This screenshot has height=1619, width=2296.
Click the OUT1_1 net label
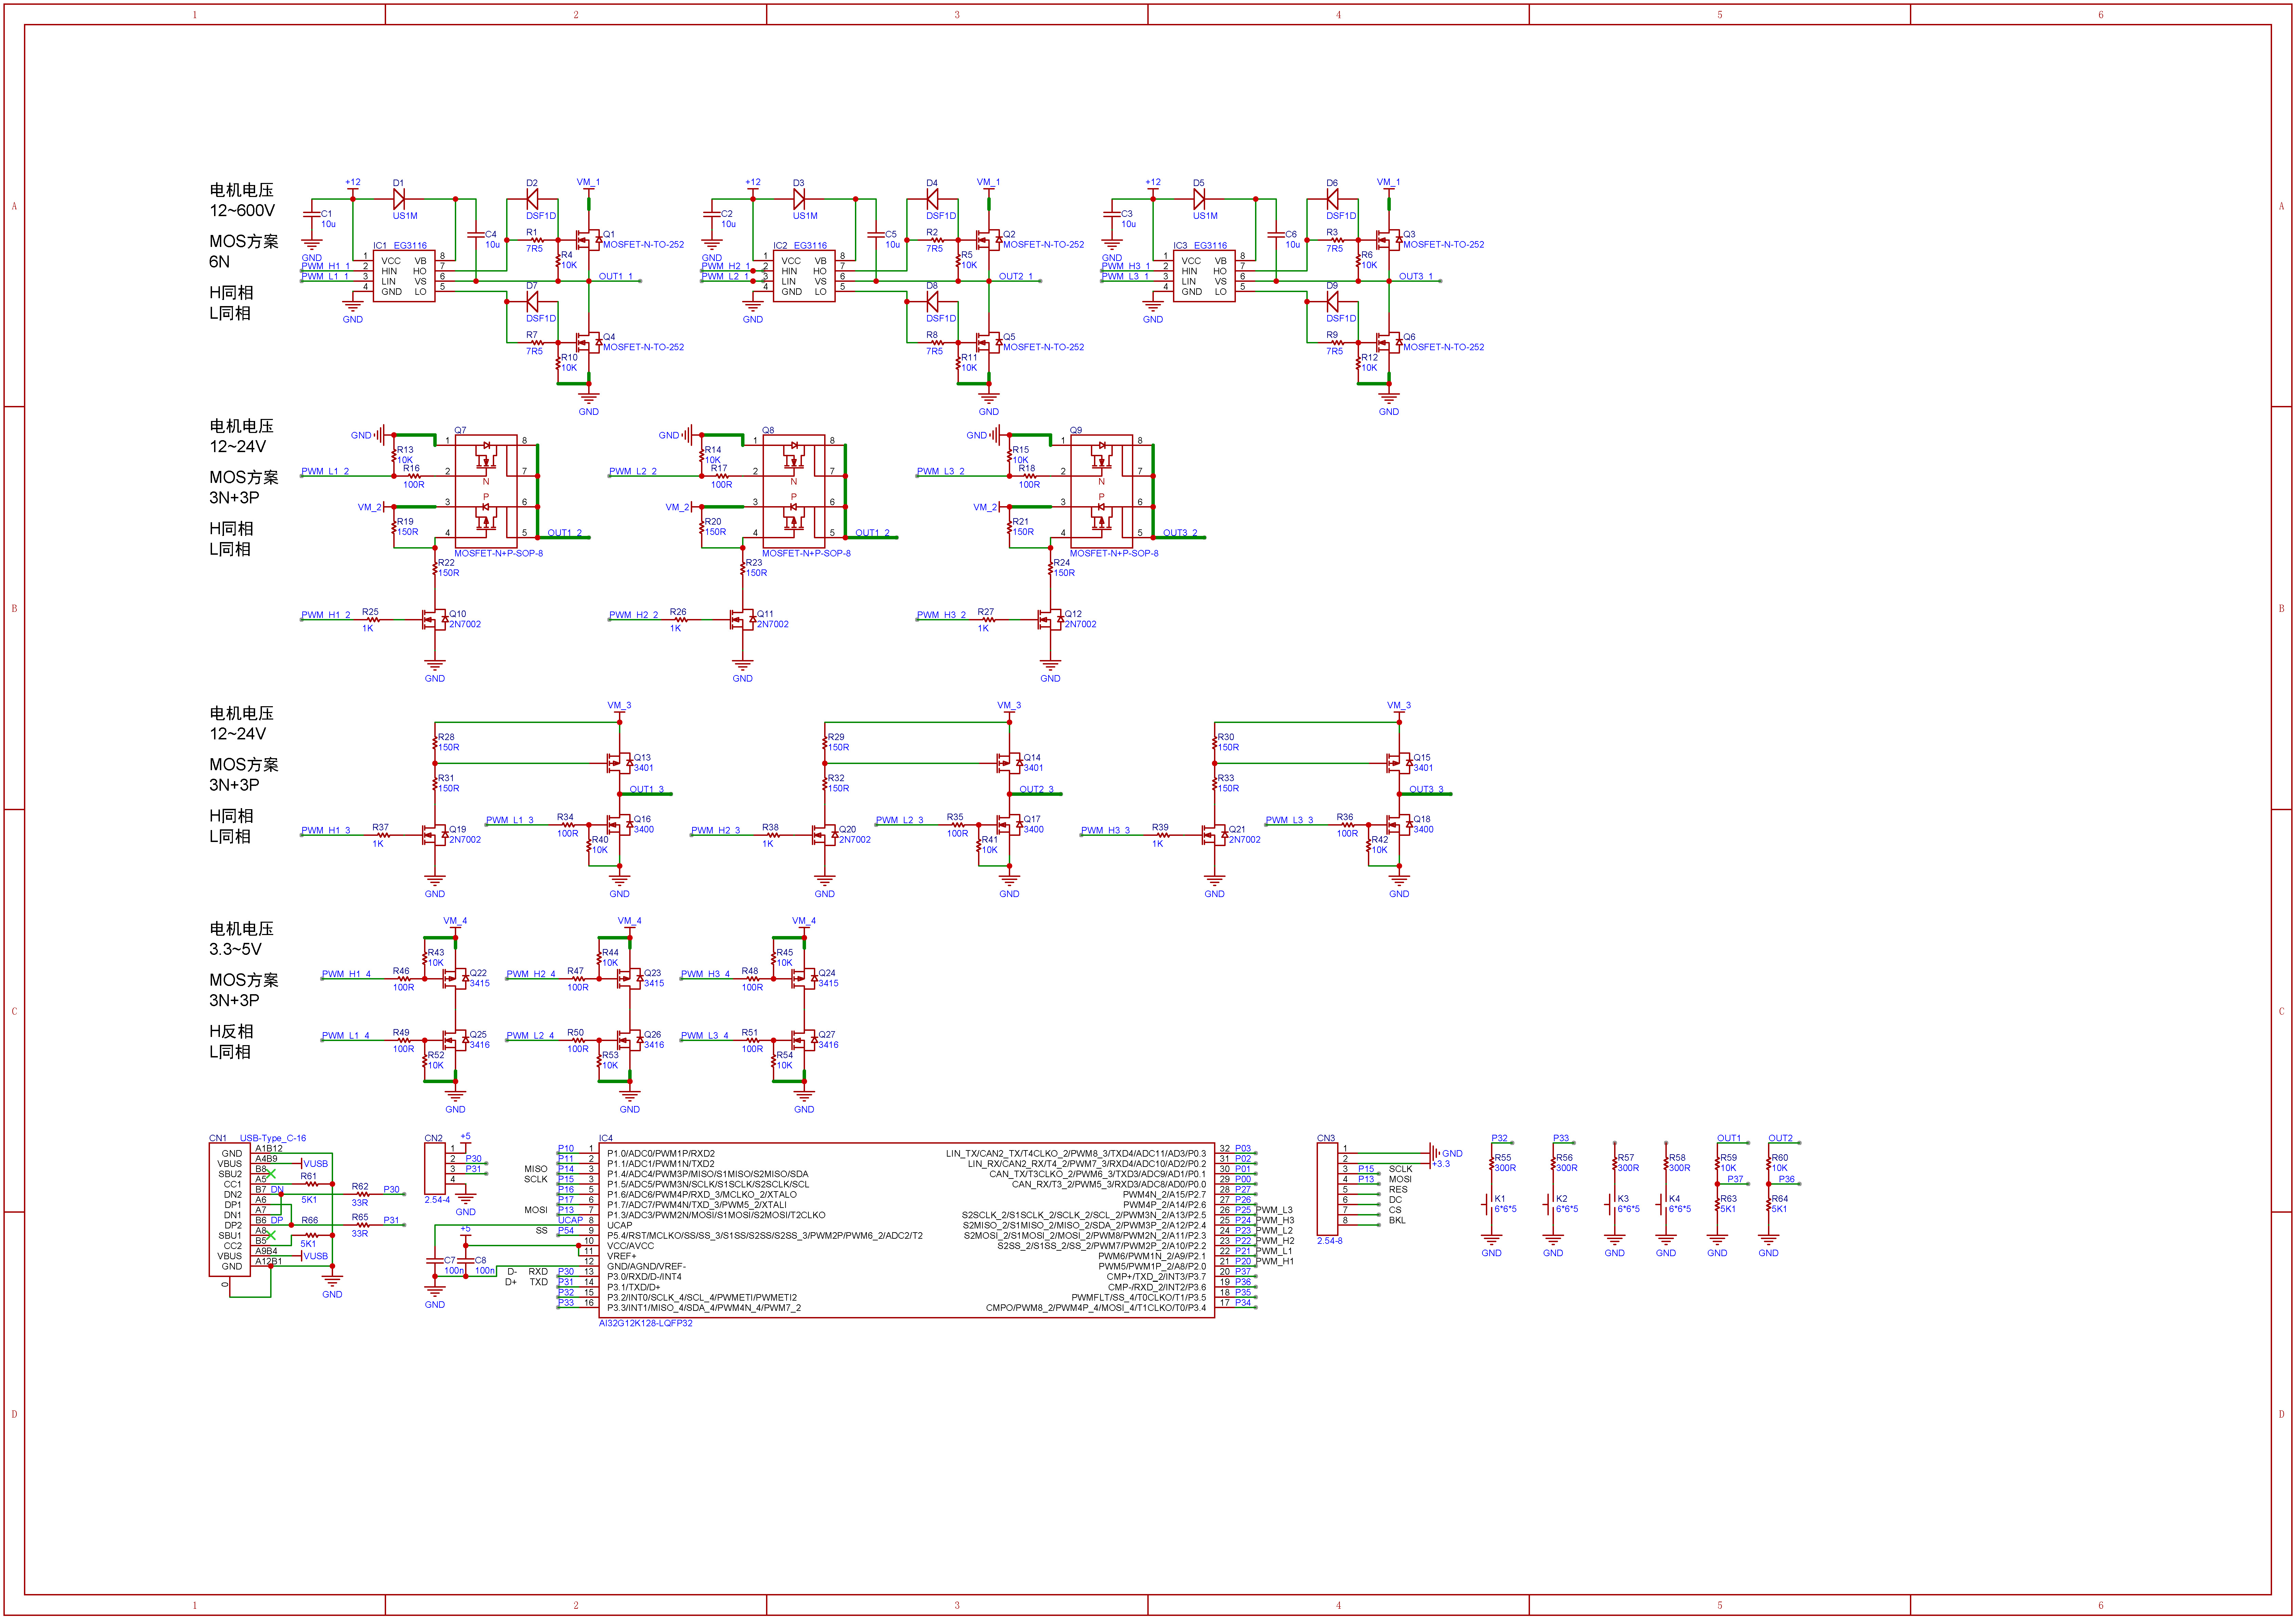(616, 276)
